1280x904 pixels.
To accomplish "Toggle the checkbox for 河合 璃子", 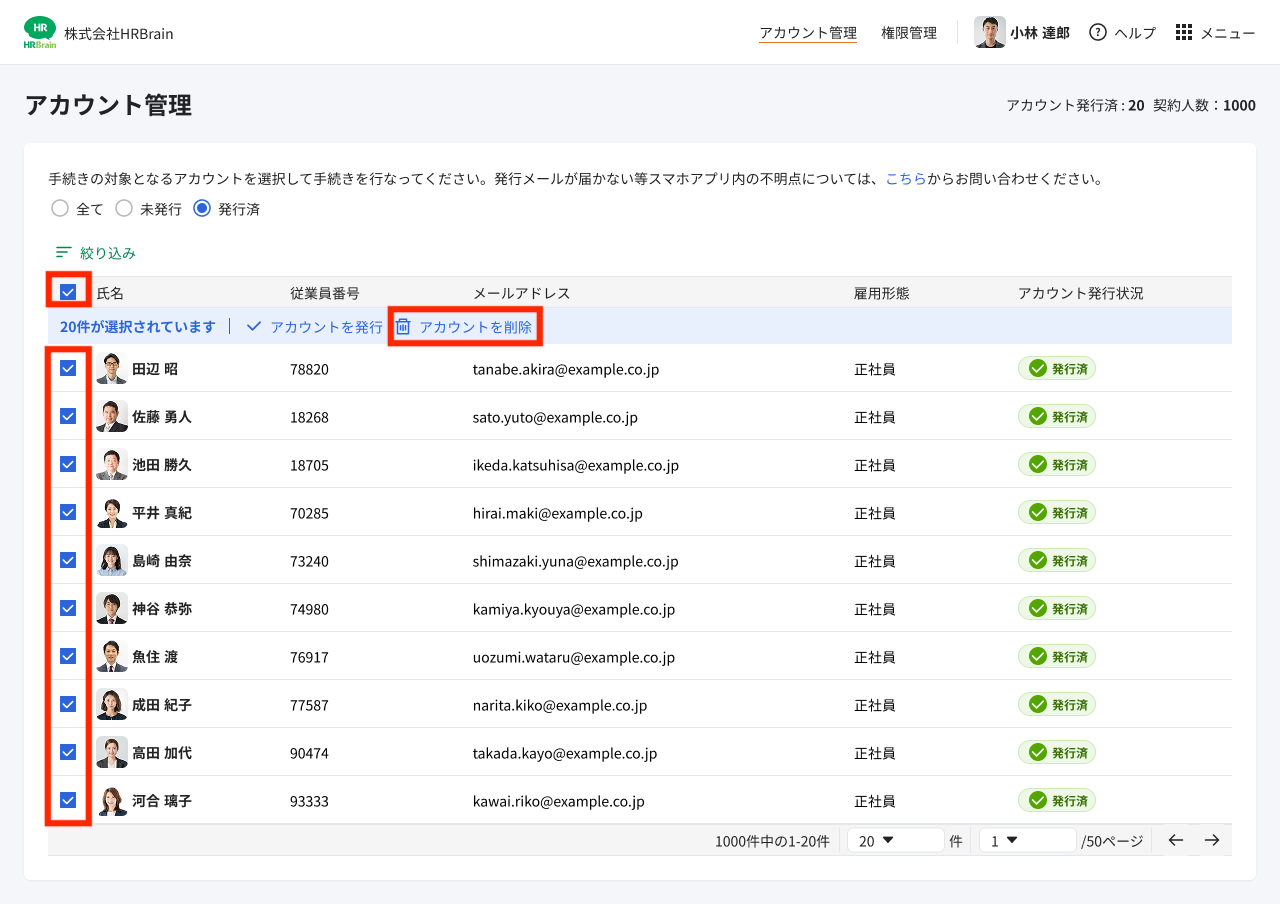I will click(67, 800).
